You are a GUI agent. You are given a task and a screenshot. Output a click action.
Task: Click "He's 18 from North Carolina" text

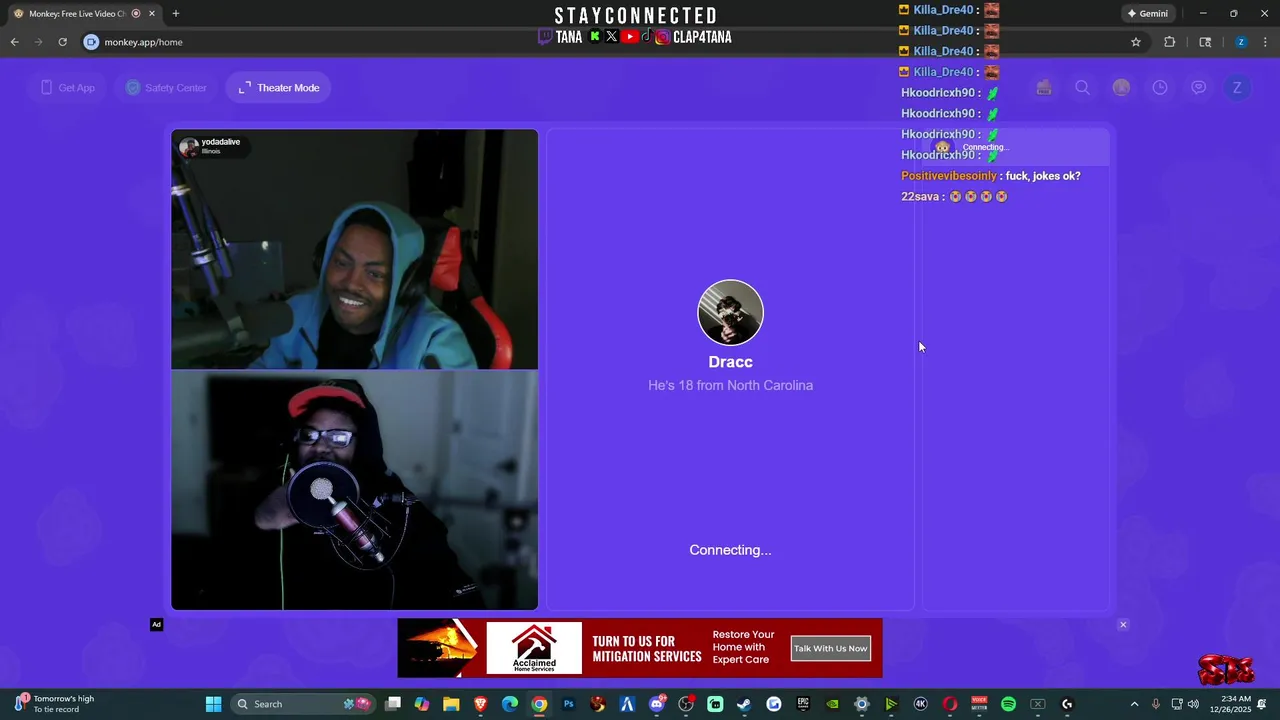[x=730, y=385]
